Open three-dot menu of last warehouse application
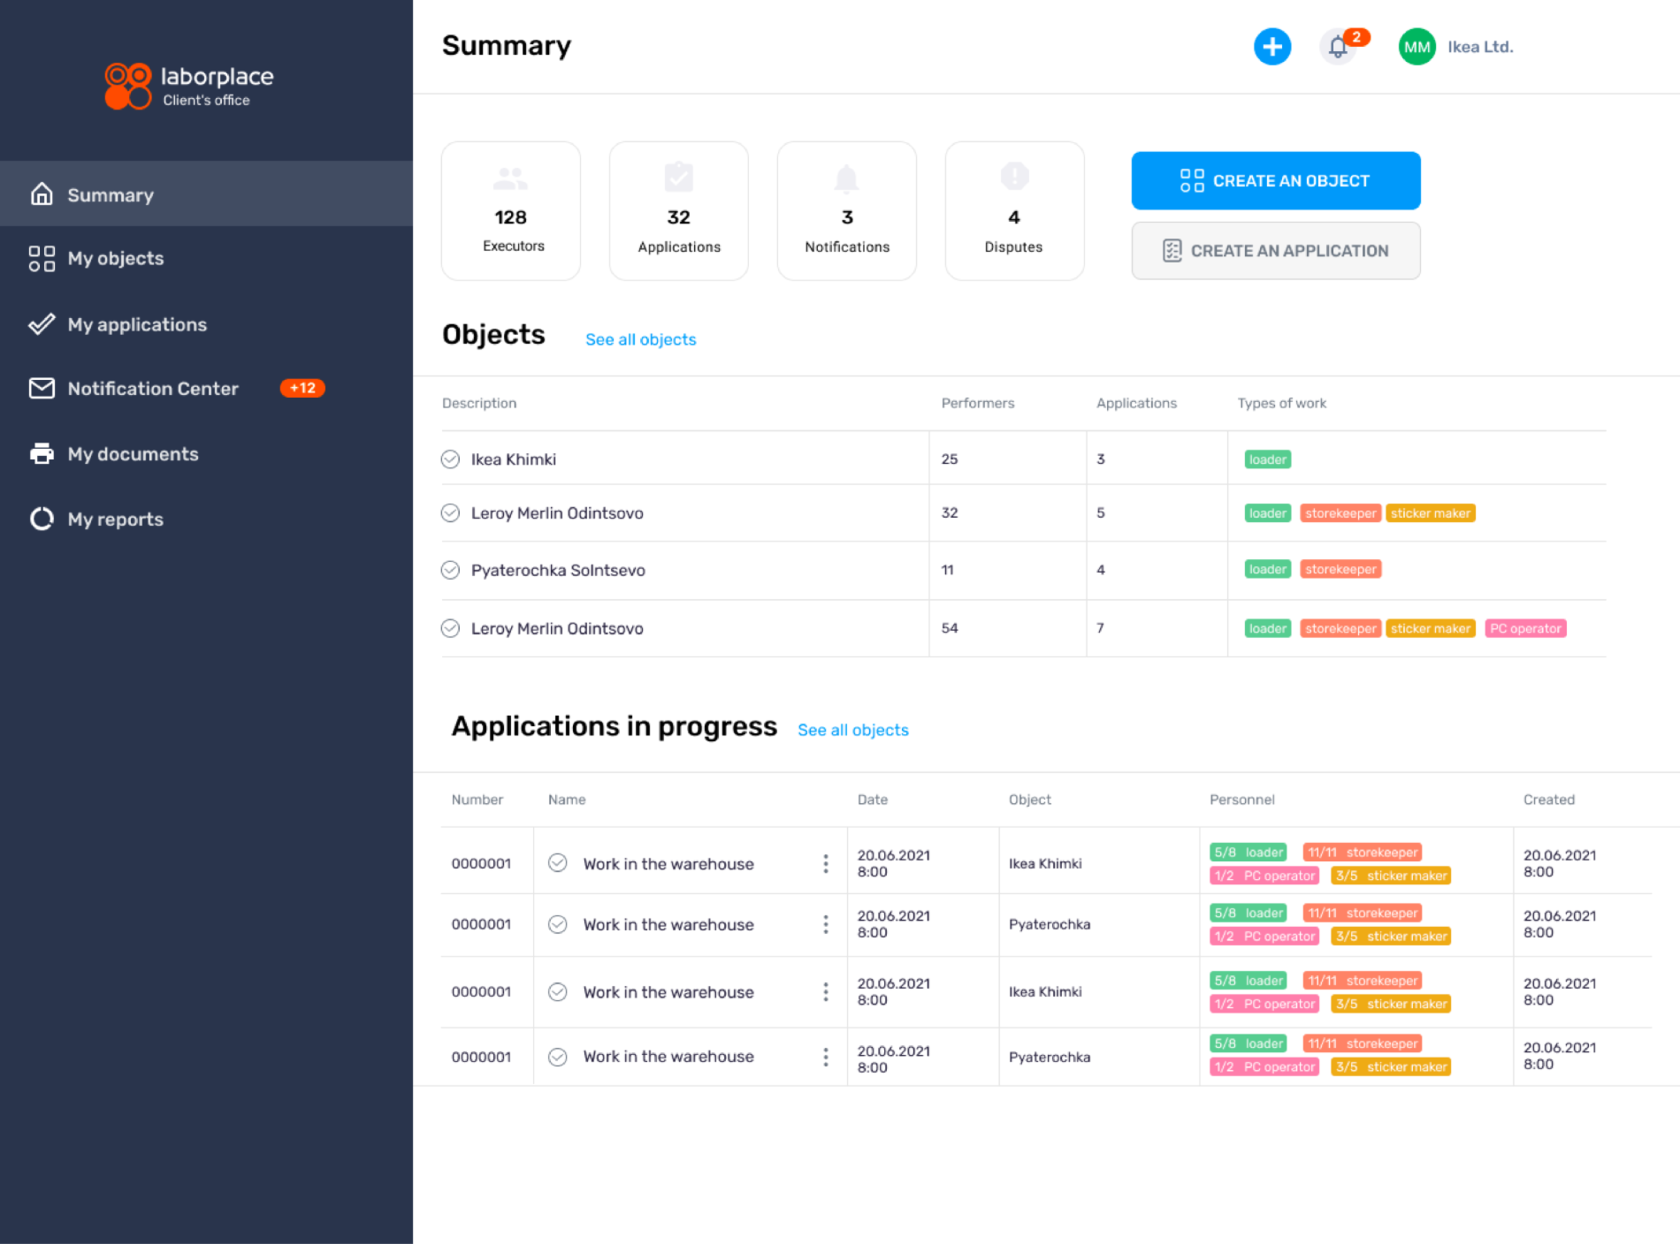This screenshot has height=1244, width=1680. click(x=826, y=1057)
